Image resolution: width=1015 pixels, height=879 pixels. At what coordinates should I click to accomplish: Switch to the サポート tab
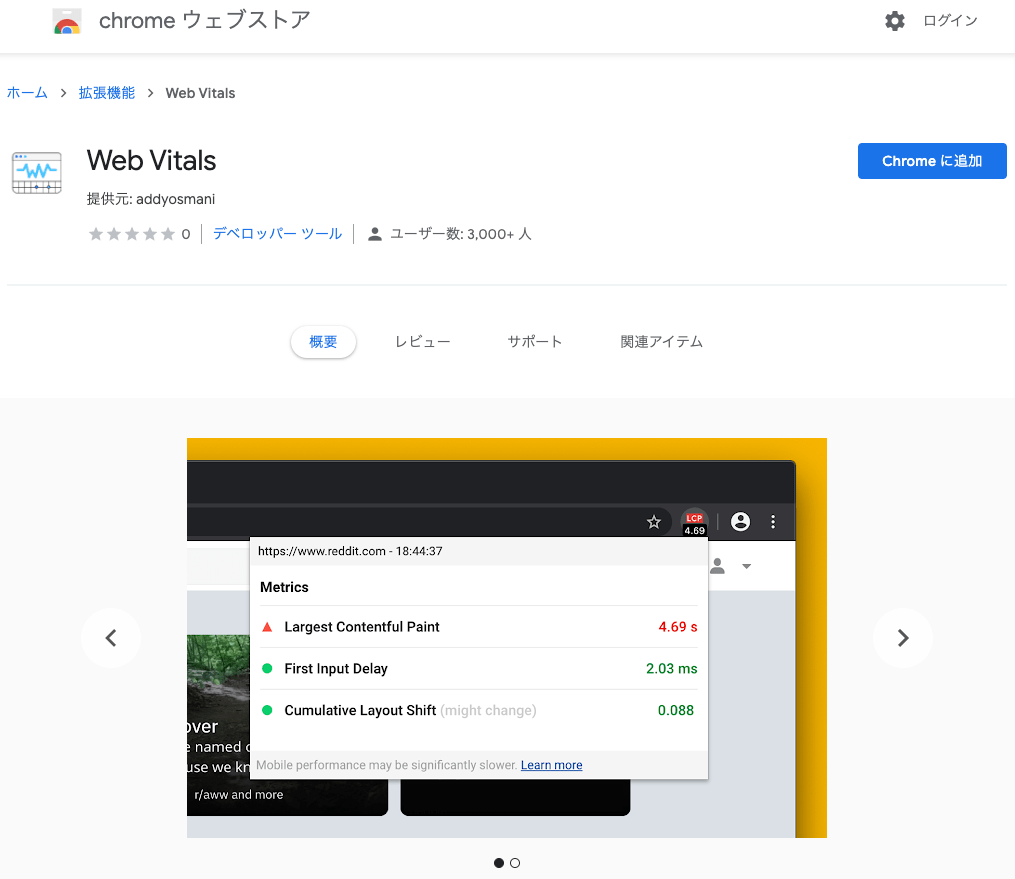(x=535, y=342)
